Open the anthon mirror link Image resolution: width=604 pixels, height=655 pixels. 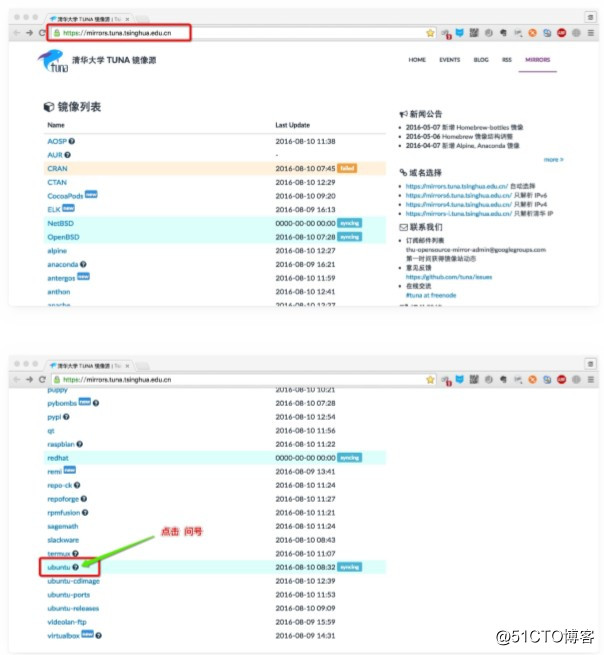(58, 292)
